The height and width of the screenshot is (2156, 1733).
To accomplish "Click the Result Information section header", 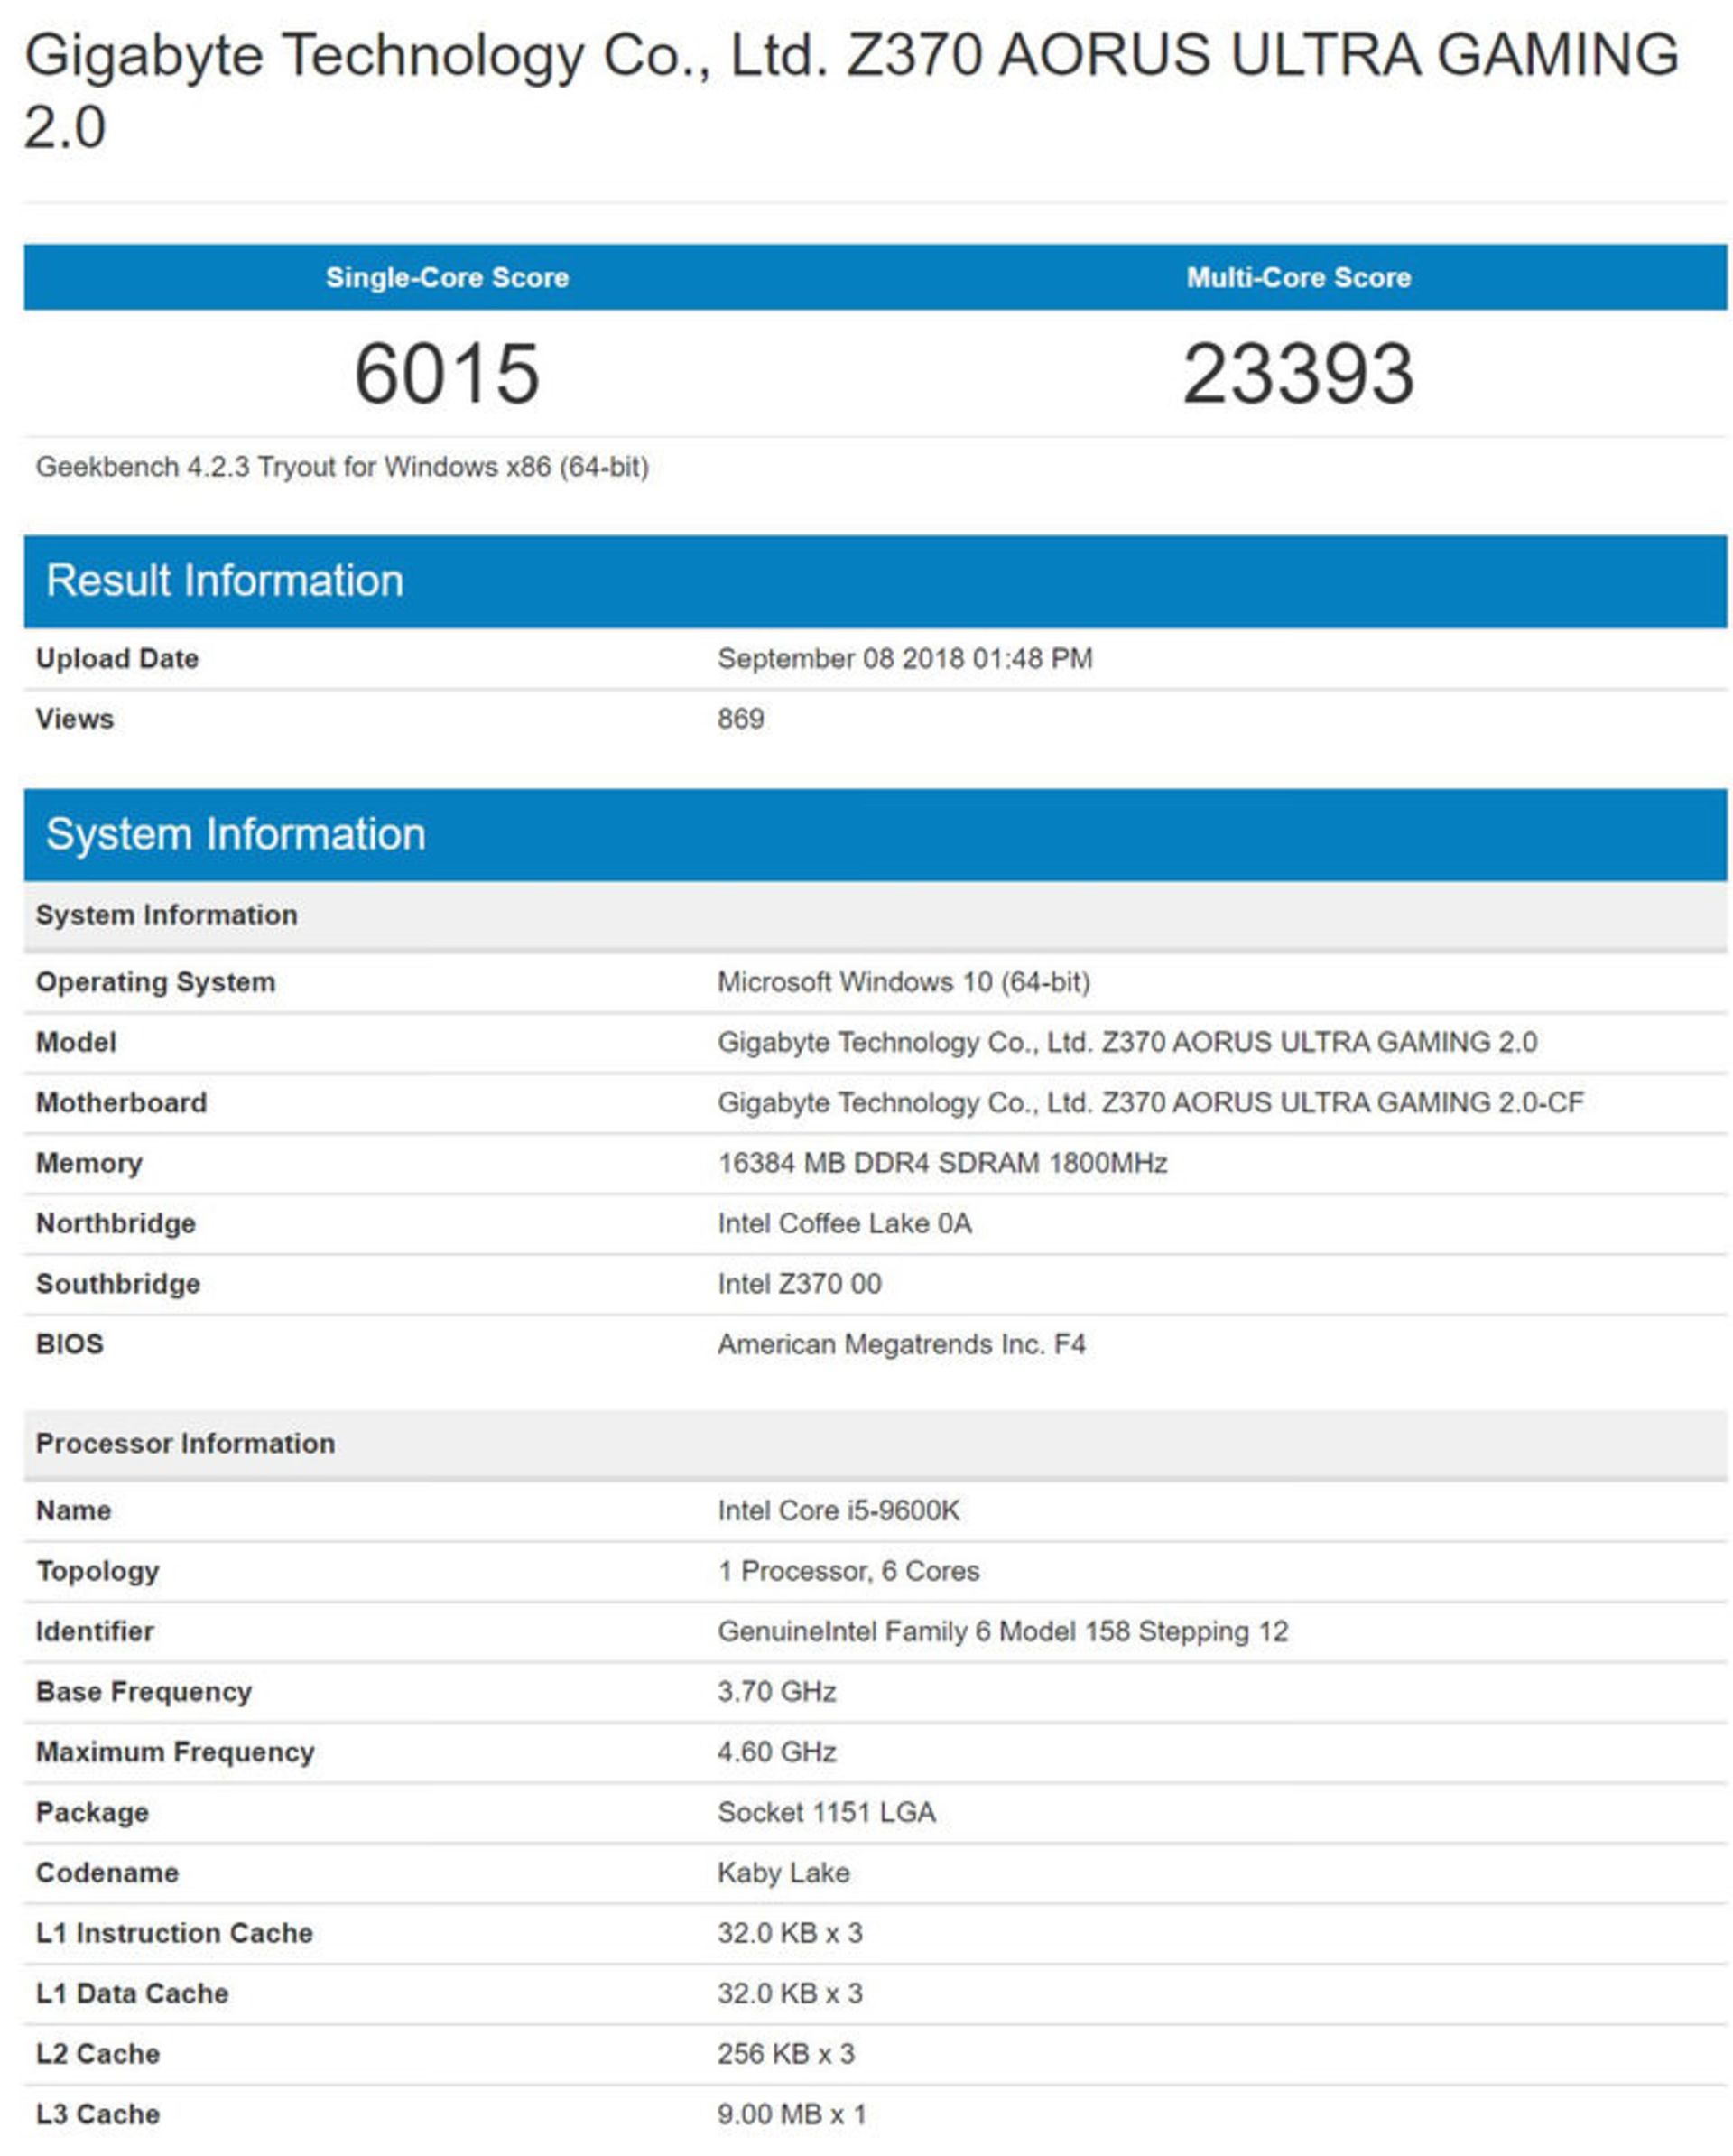I will (x=225, y=581).
